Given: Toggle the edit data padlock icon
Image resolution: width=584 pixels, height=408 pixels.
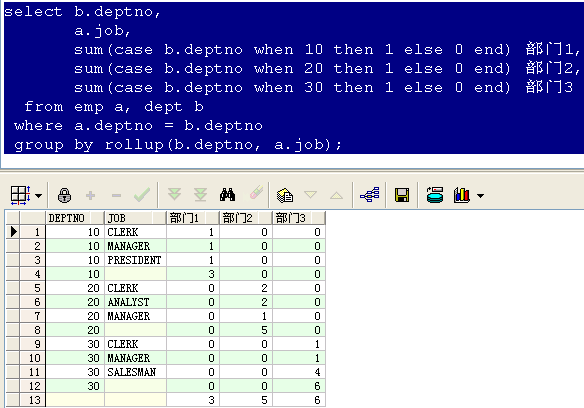Looking at the screenshot, I should [64, 195].
